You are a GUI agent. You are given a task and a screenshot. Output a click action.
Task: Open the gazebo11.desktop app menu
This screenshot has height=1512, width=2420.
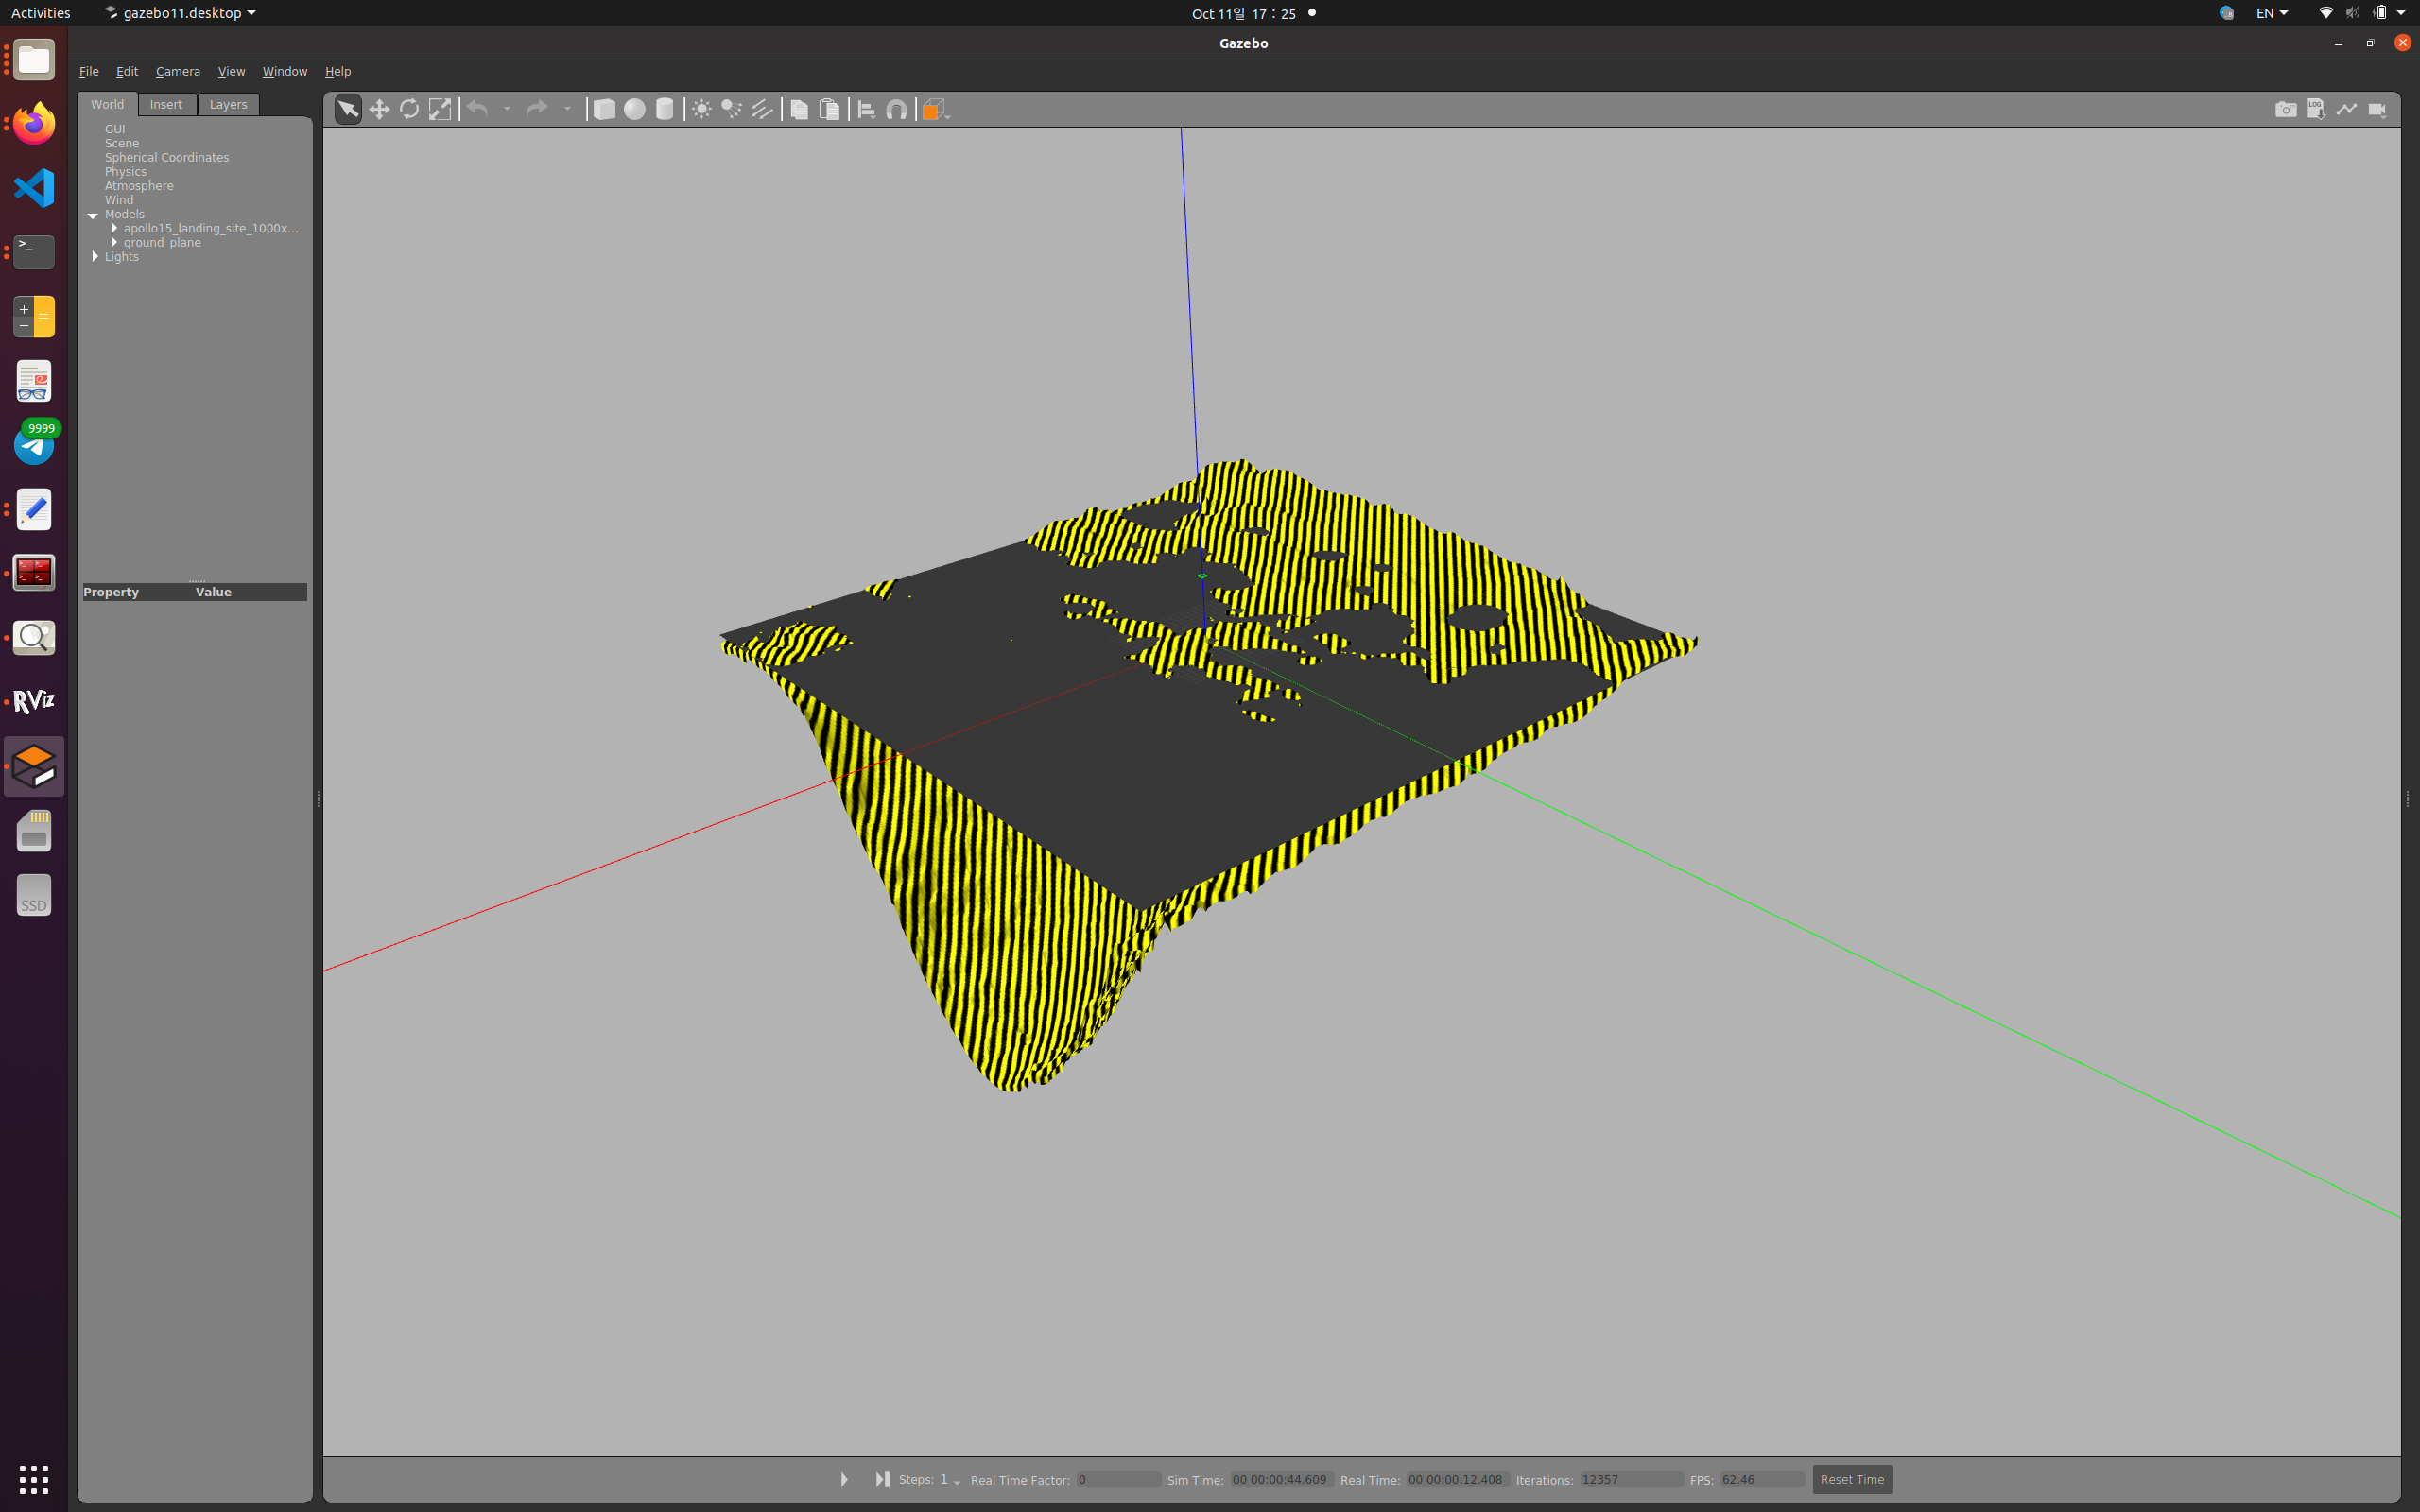180,13
